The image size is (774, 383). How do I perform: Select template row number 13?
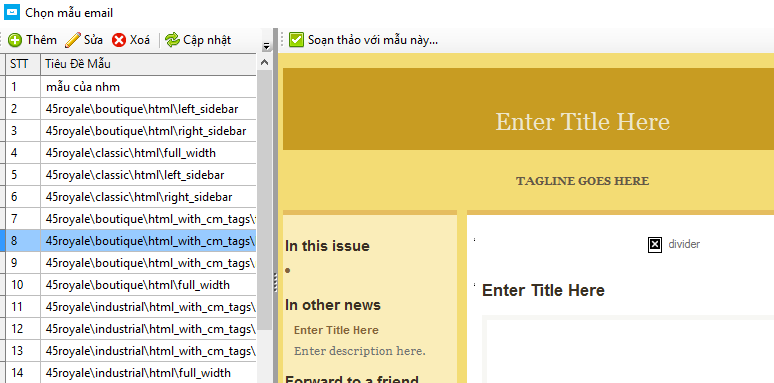click(131, 350)
